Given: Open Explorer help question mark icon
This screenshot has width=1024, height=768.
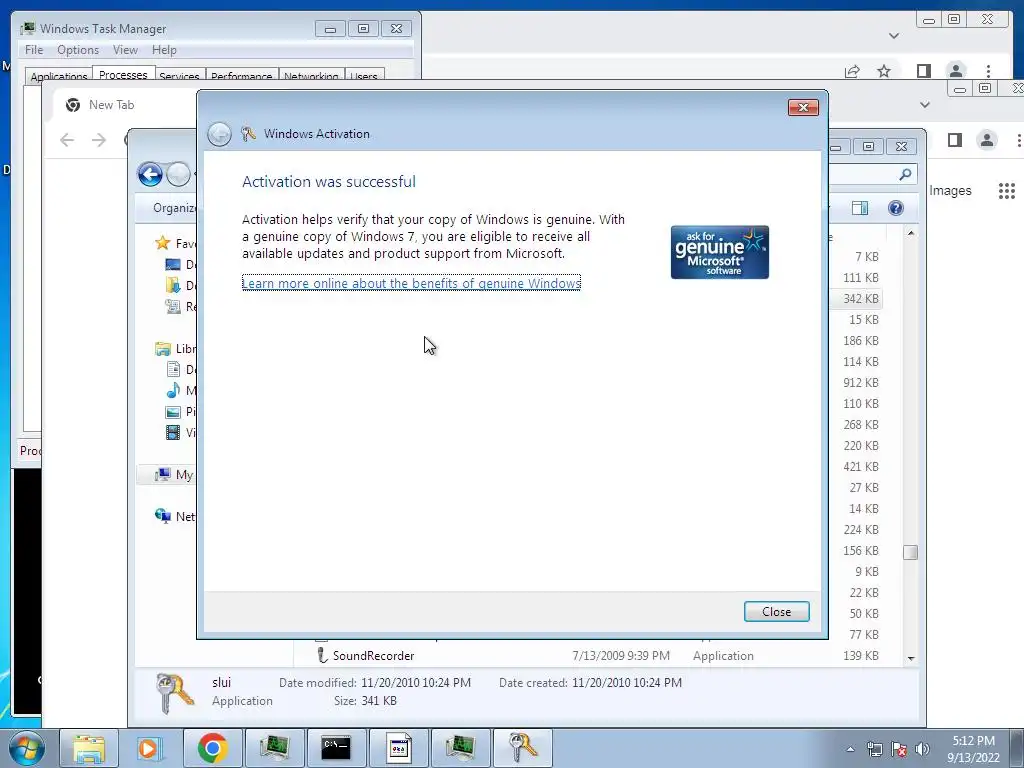Looking at the screenshot, I should point(896,208).
